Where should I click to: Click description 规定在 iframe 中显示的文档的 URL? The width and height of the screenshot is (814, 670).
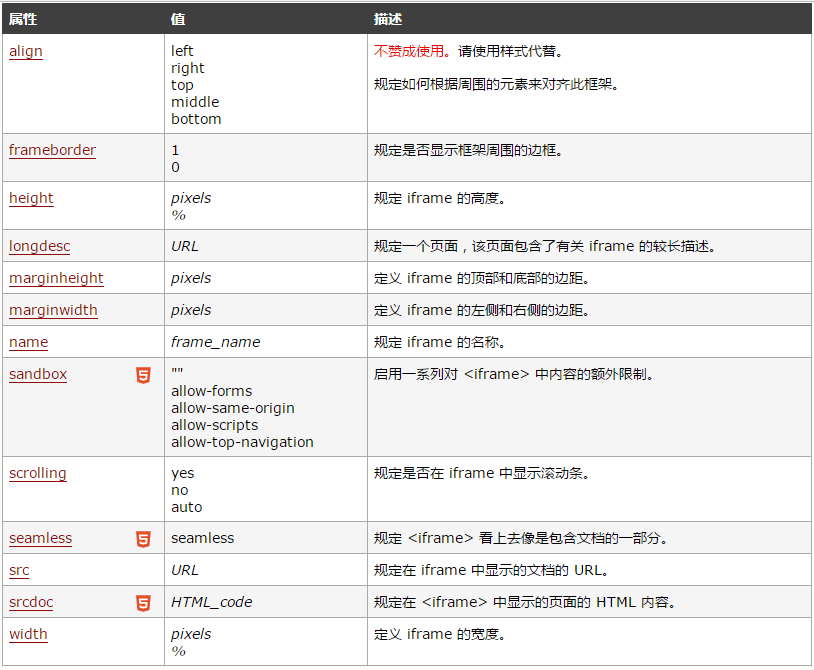point(491,570)
